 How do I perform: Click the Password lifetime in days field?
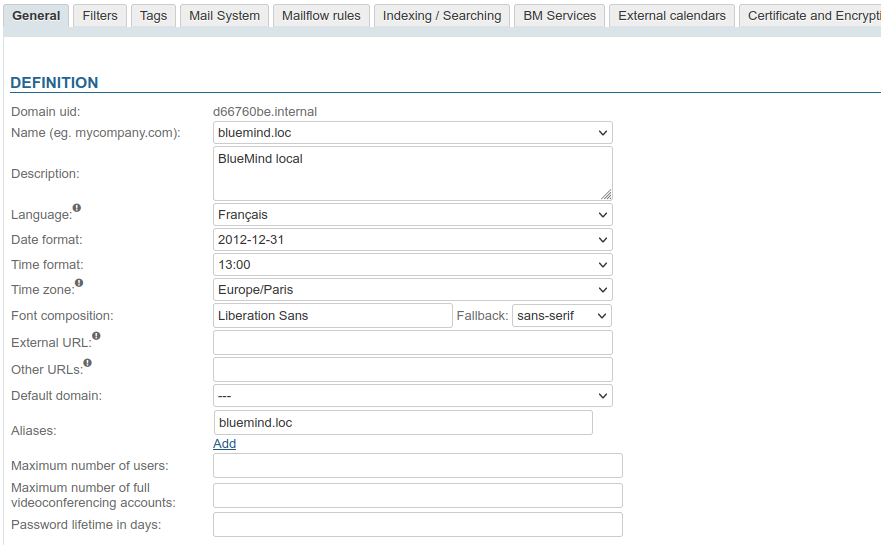coord(417,525)
